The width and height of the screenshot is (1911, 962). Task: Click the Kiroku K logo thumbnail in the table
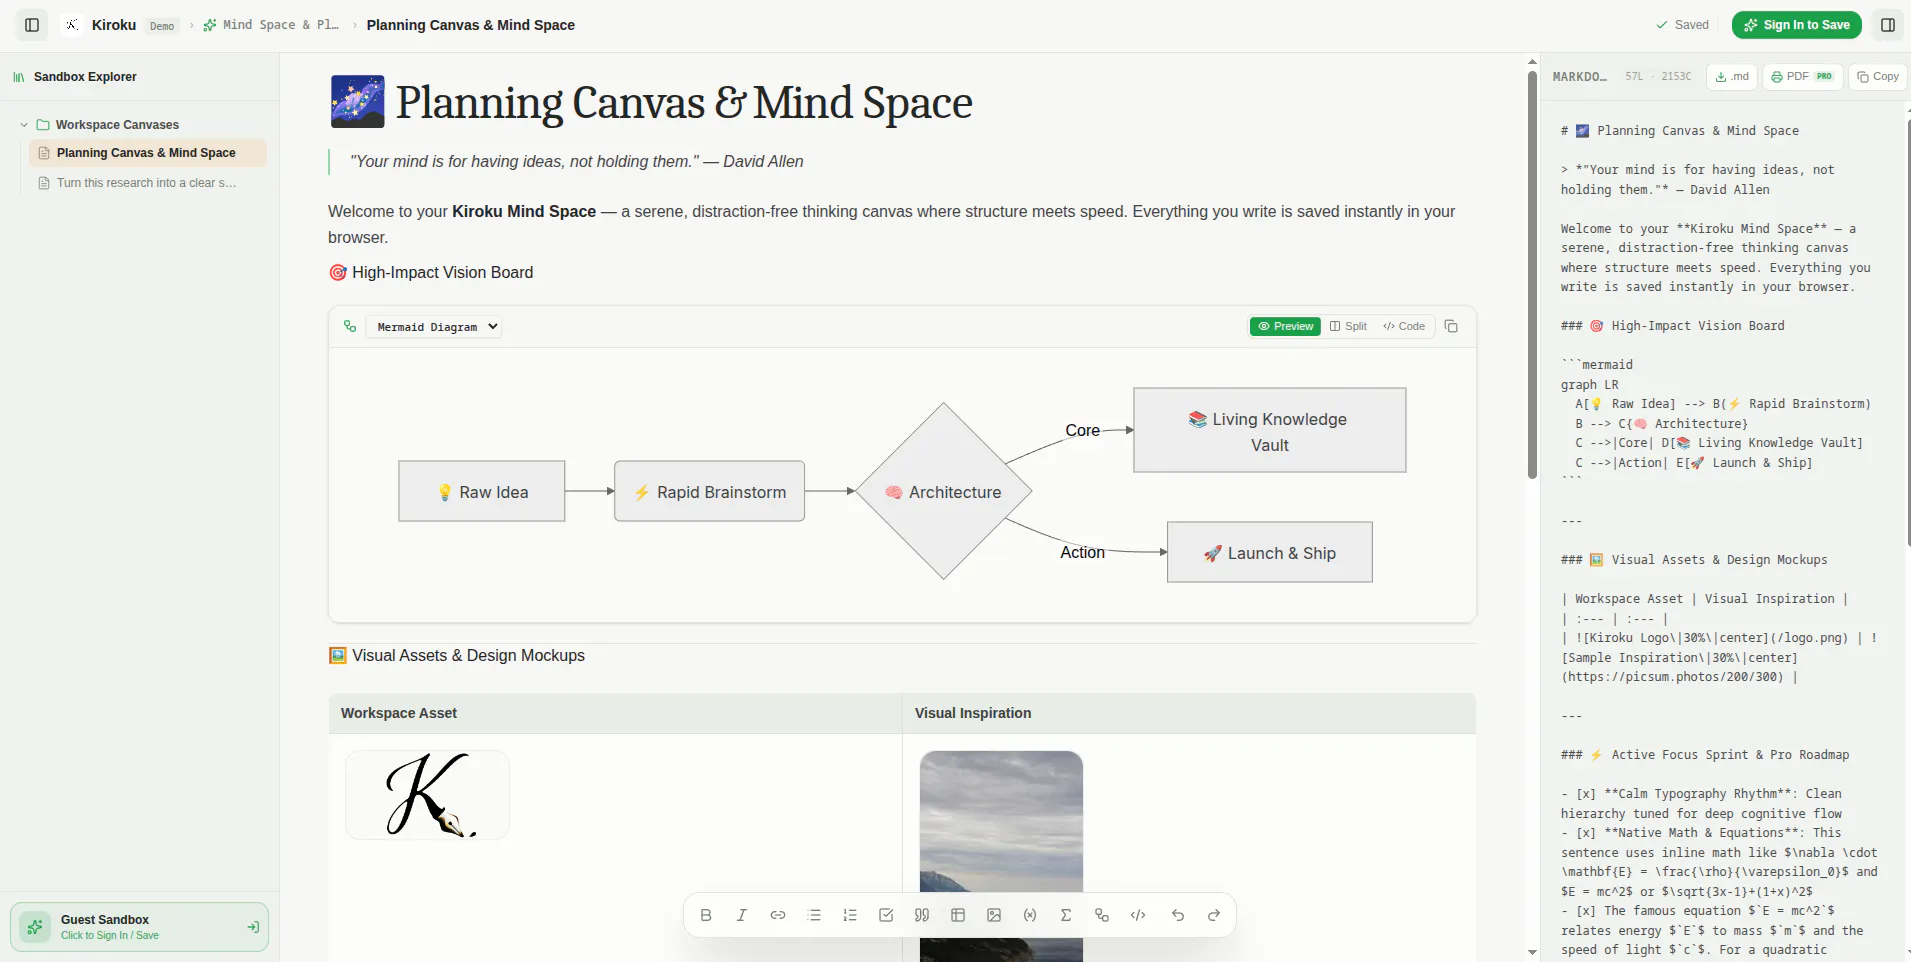click(427, 795)
